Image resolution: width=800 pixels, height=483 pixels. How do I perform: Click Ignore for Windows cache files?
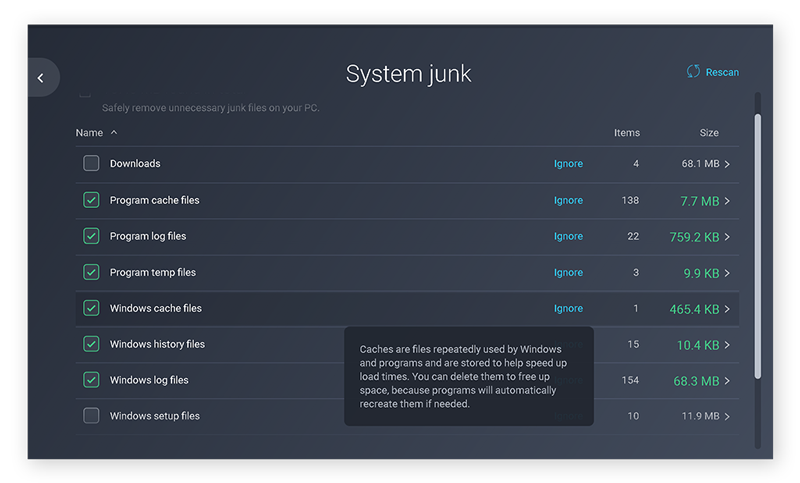[568, 308]
